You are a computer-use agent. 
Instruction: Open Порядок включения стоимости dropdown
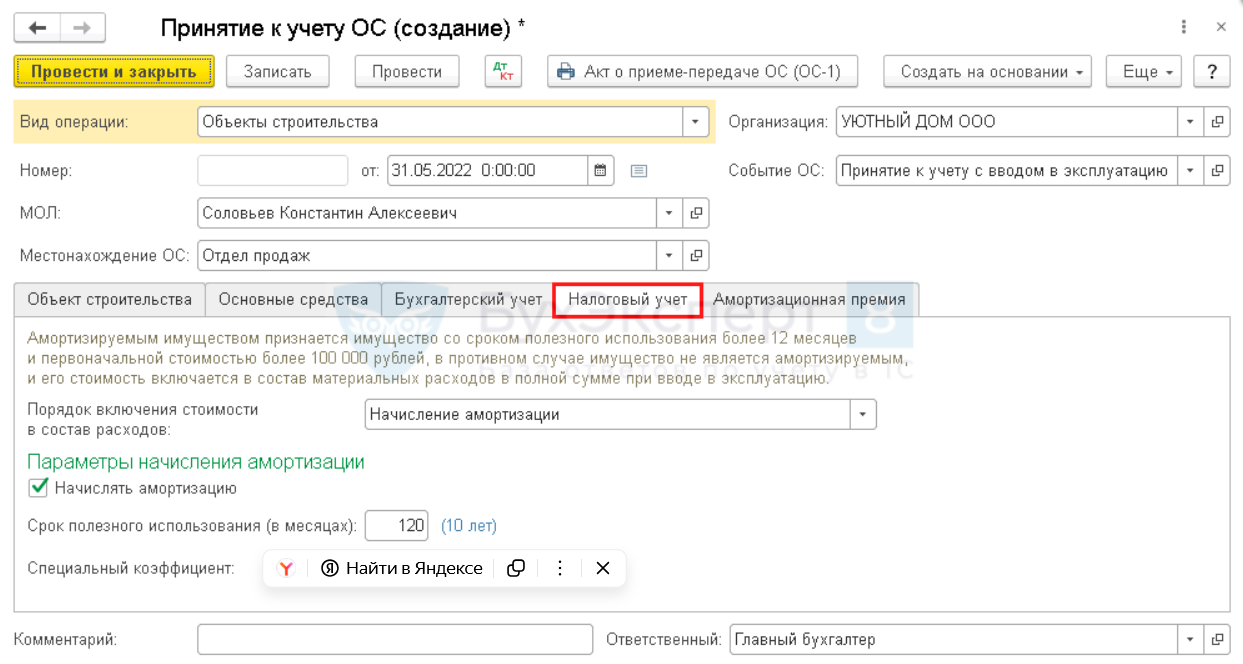[x=863, y=414]
